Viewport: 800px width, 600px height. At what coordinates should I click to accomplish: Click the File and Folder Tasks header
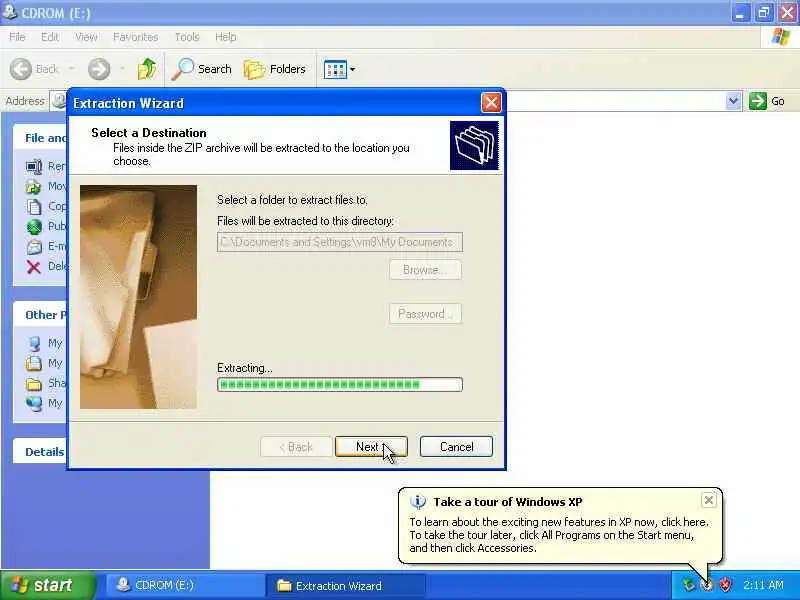point(40,138)
